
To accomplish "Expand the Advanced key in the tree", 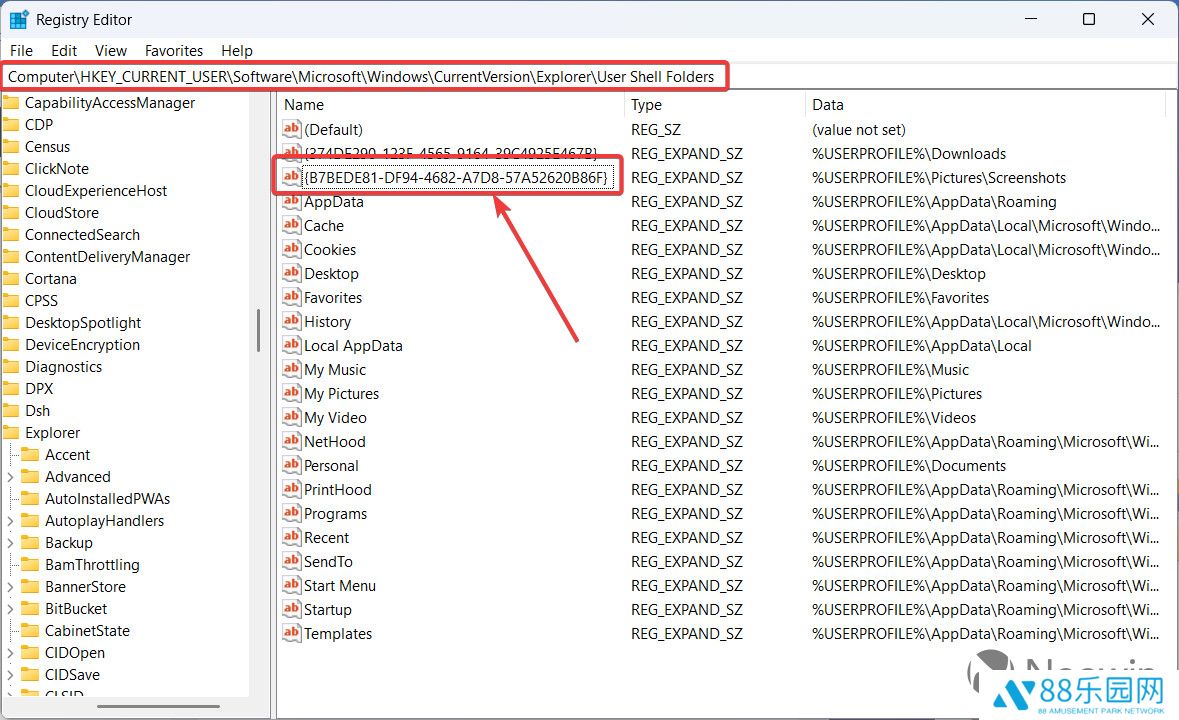I will click(x=10, y=477).
